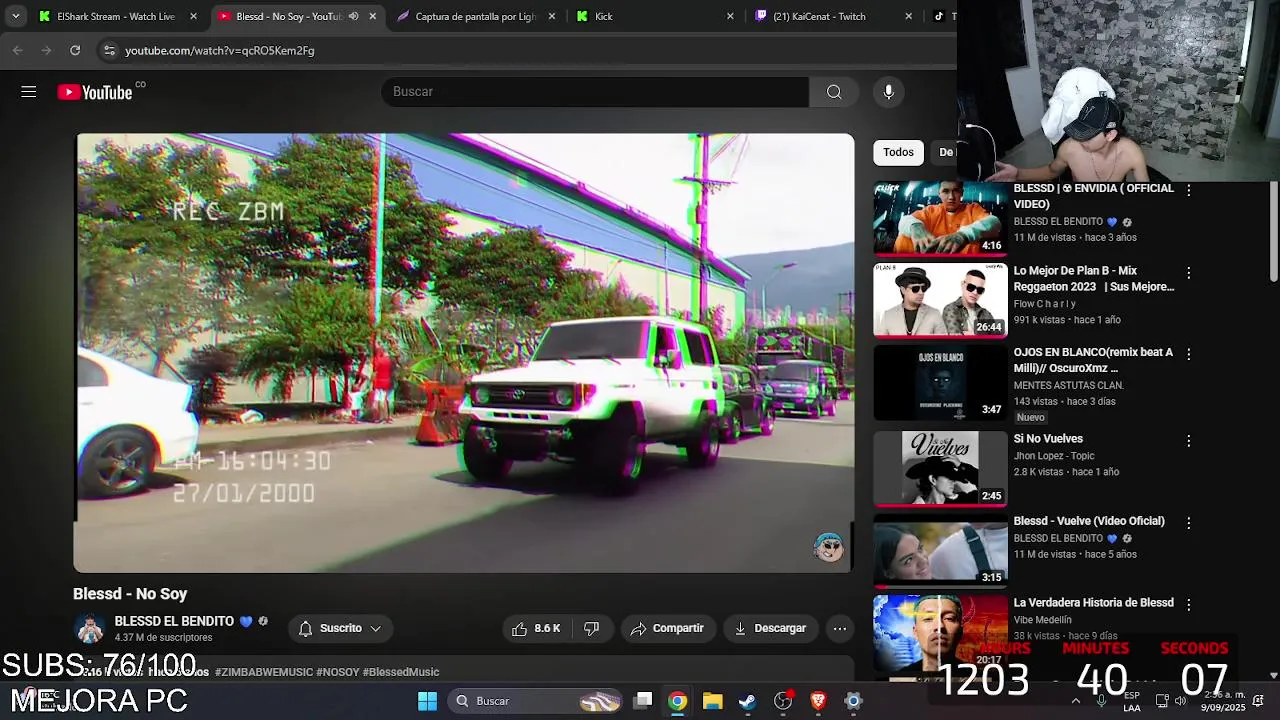The width and height of the screenshot is (1280, 720).
Task: Switch to the ElShark Stream tab
Action: tap(115, 16)
